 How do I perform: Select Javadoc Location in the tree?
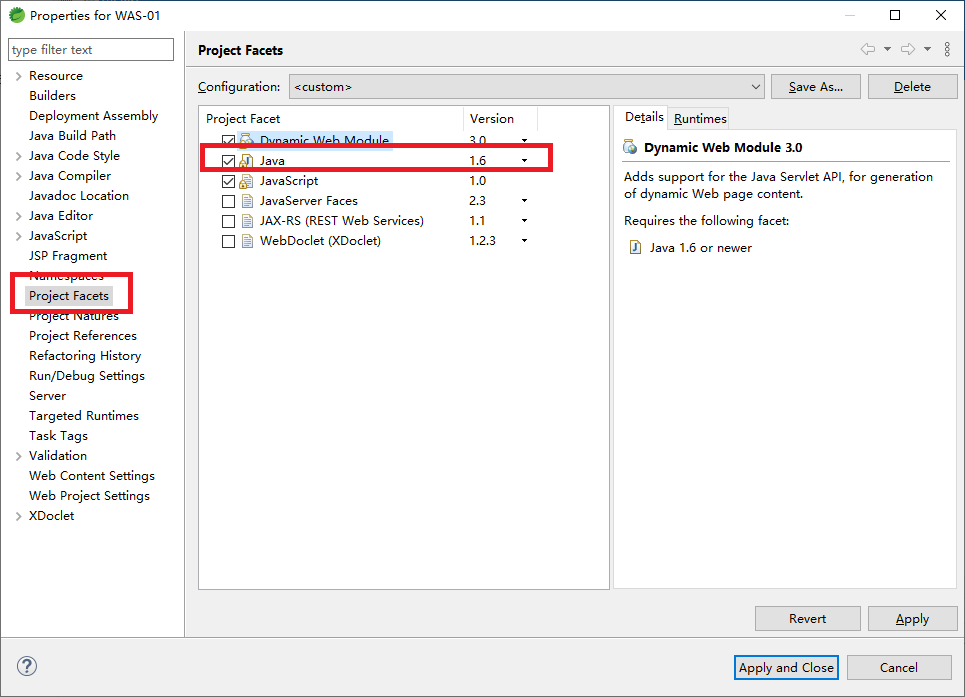(79, 196)
